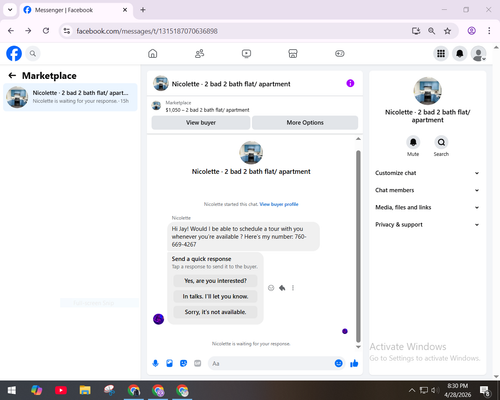
Task: Focus the Aa message input field
Action: click(x=271, y=363)
